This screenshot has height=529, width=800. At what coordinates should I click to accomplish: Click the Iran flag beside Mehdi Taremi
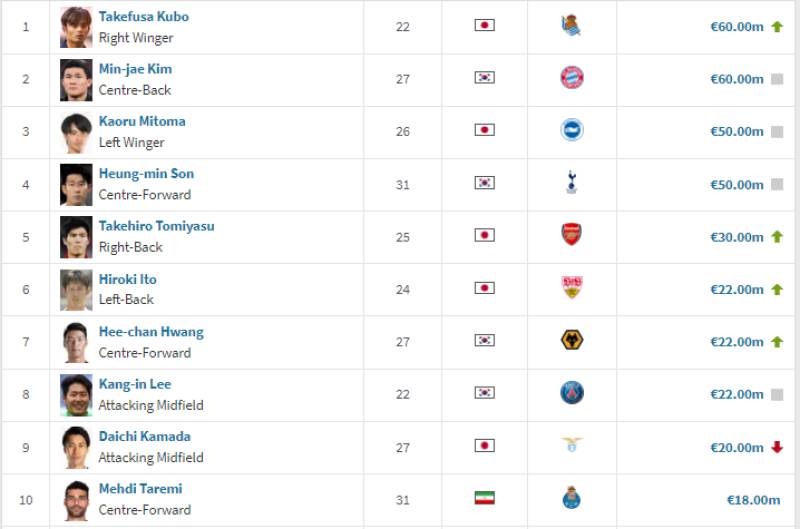coord(484,498)
